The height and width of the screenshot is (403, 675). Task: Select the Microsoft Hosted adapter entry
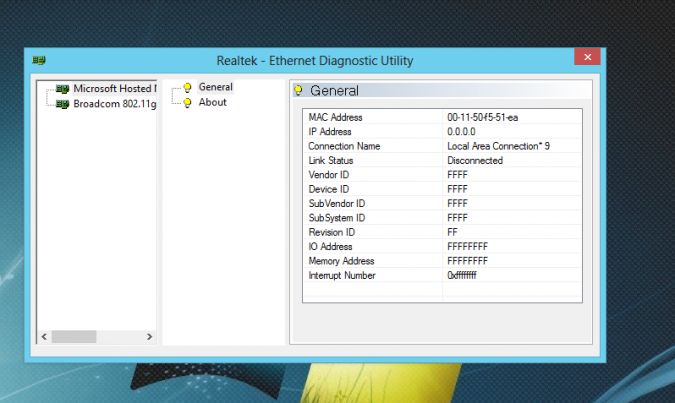(x=115, y=88)
